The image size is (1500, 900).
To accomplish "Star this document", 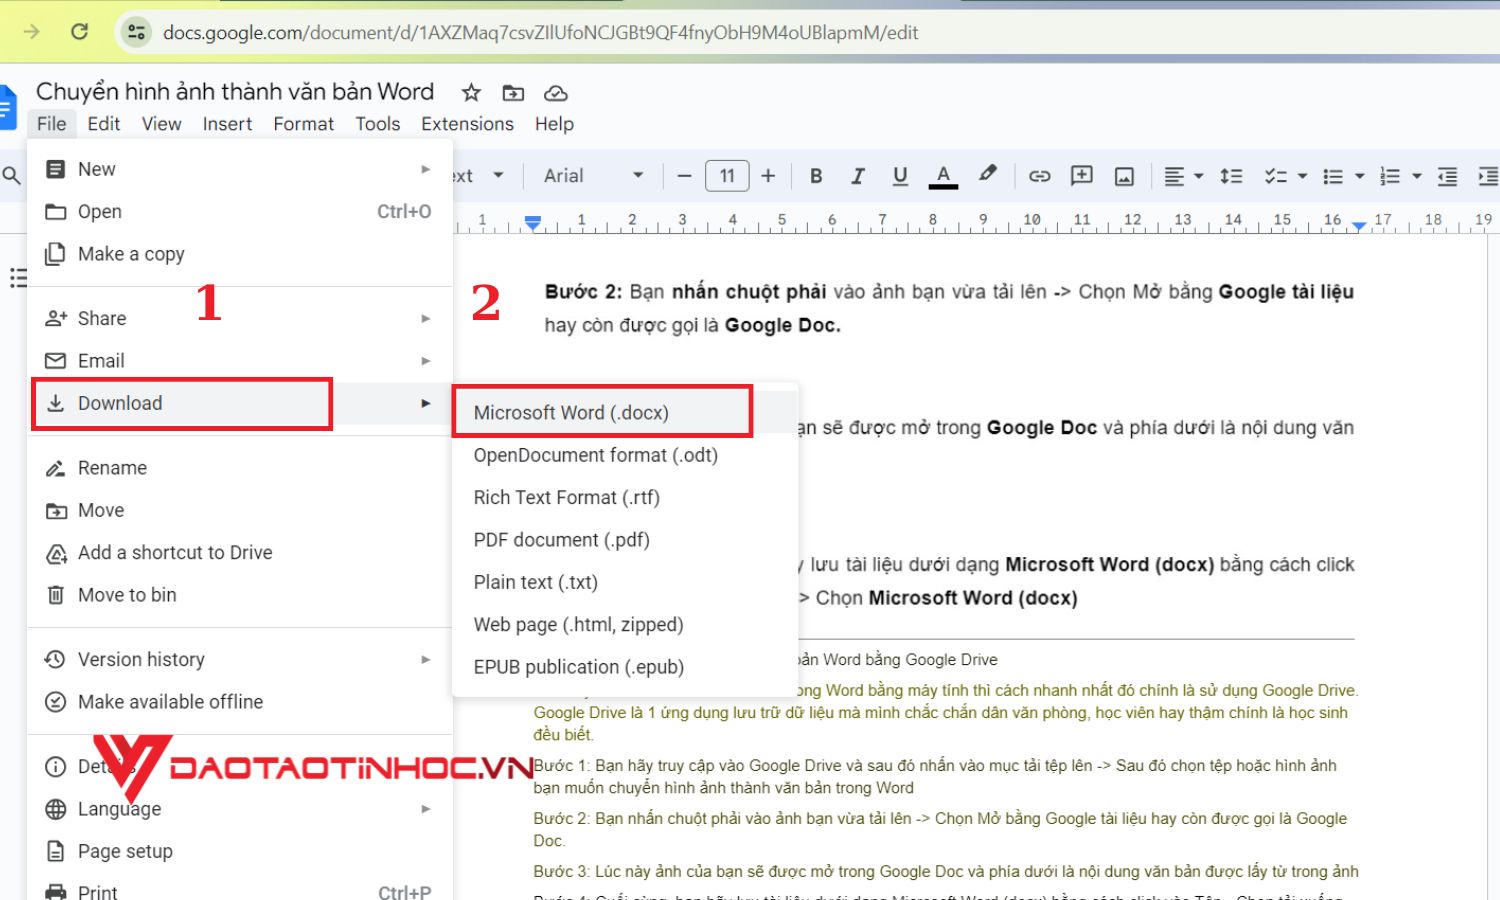I will coord(471,93).
